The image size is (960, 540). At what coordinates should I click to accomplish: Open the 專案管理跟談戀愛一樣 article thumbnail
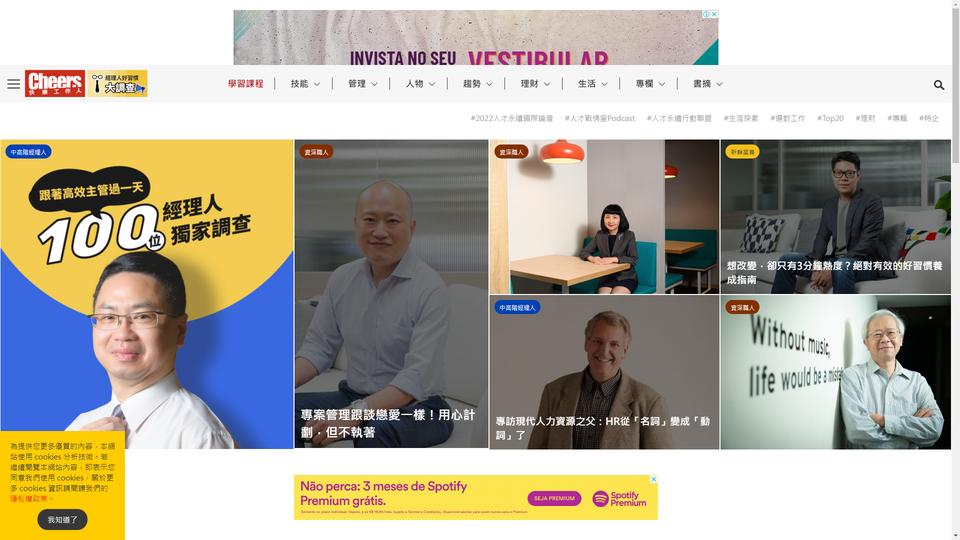coord(391,294)
